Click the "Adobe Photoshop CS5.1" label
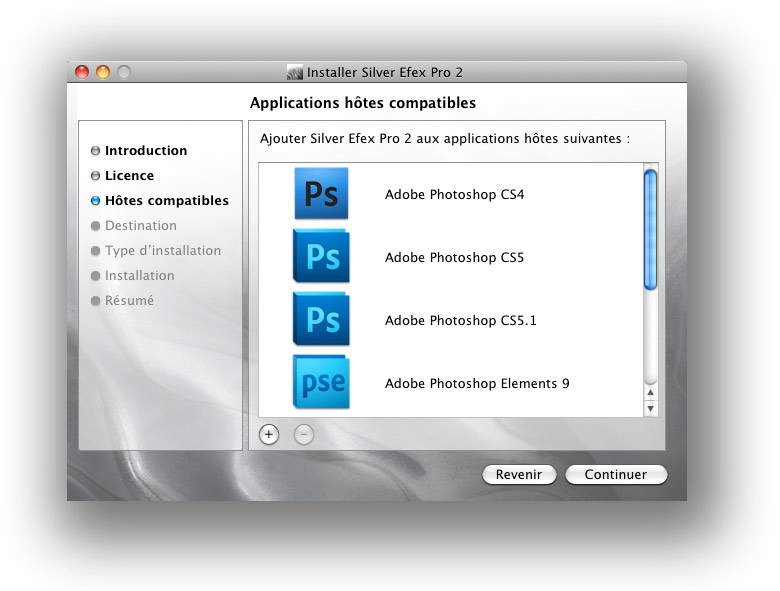This screenshot has width=780, height=591. coord(461,320)
